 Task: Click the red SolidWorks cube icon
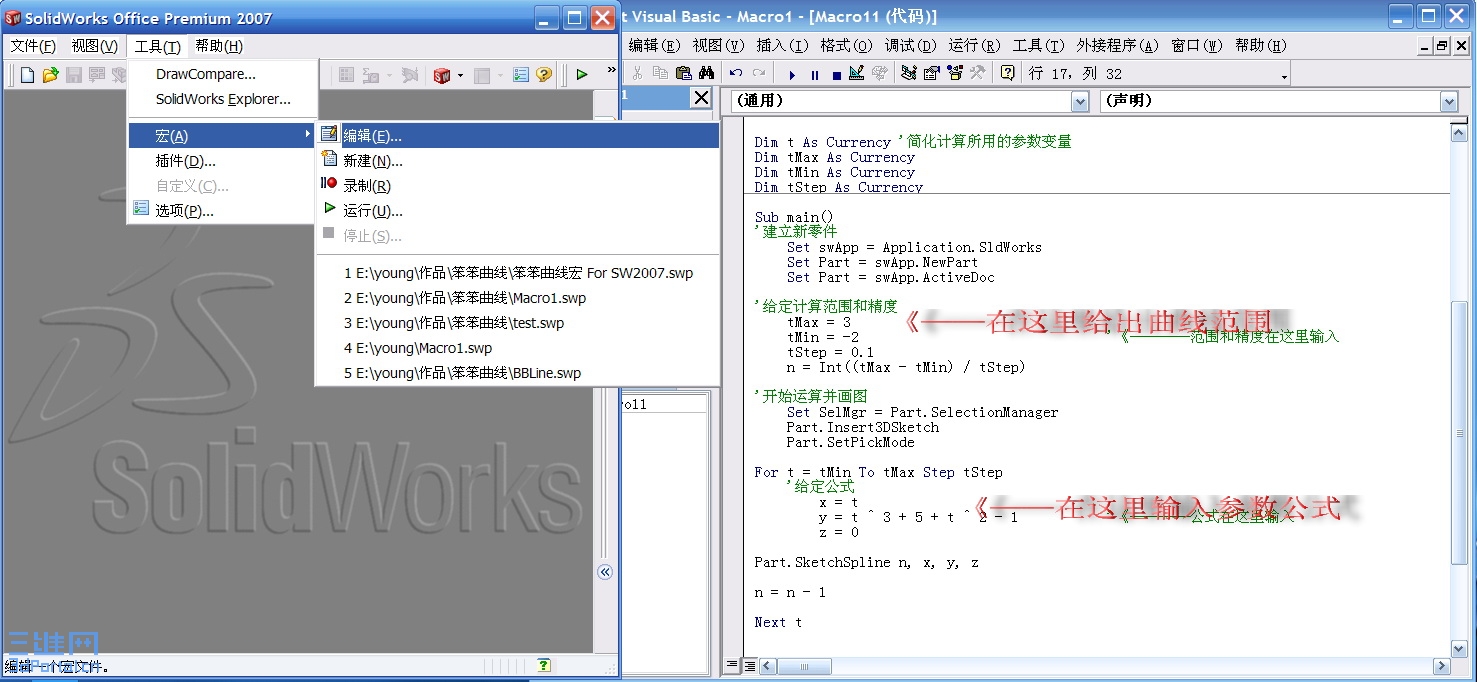(x=442, y=75)
